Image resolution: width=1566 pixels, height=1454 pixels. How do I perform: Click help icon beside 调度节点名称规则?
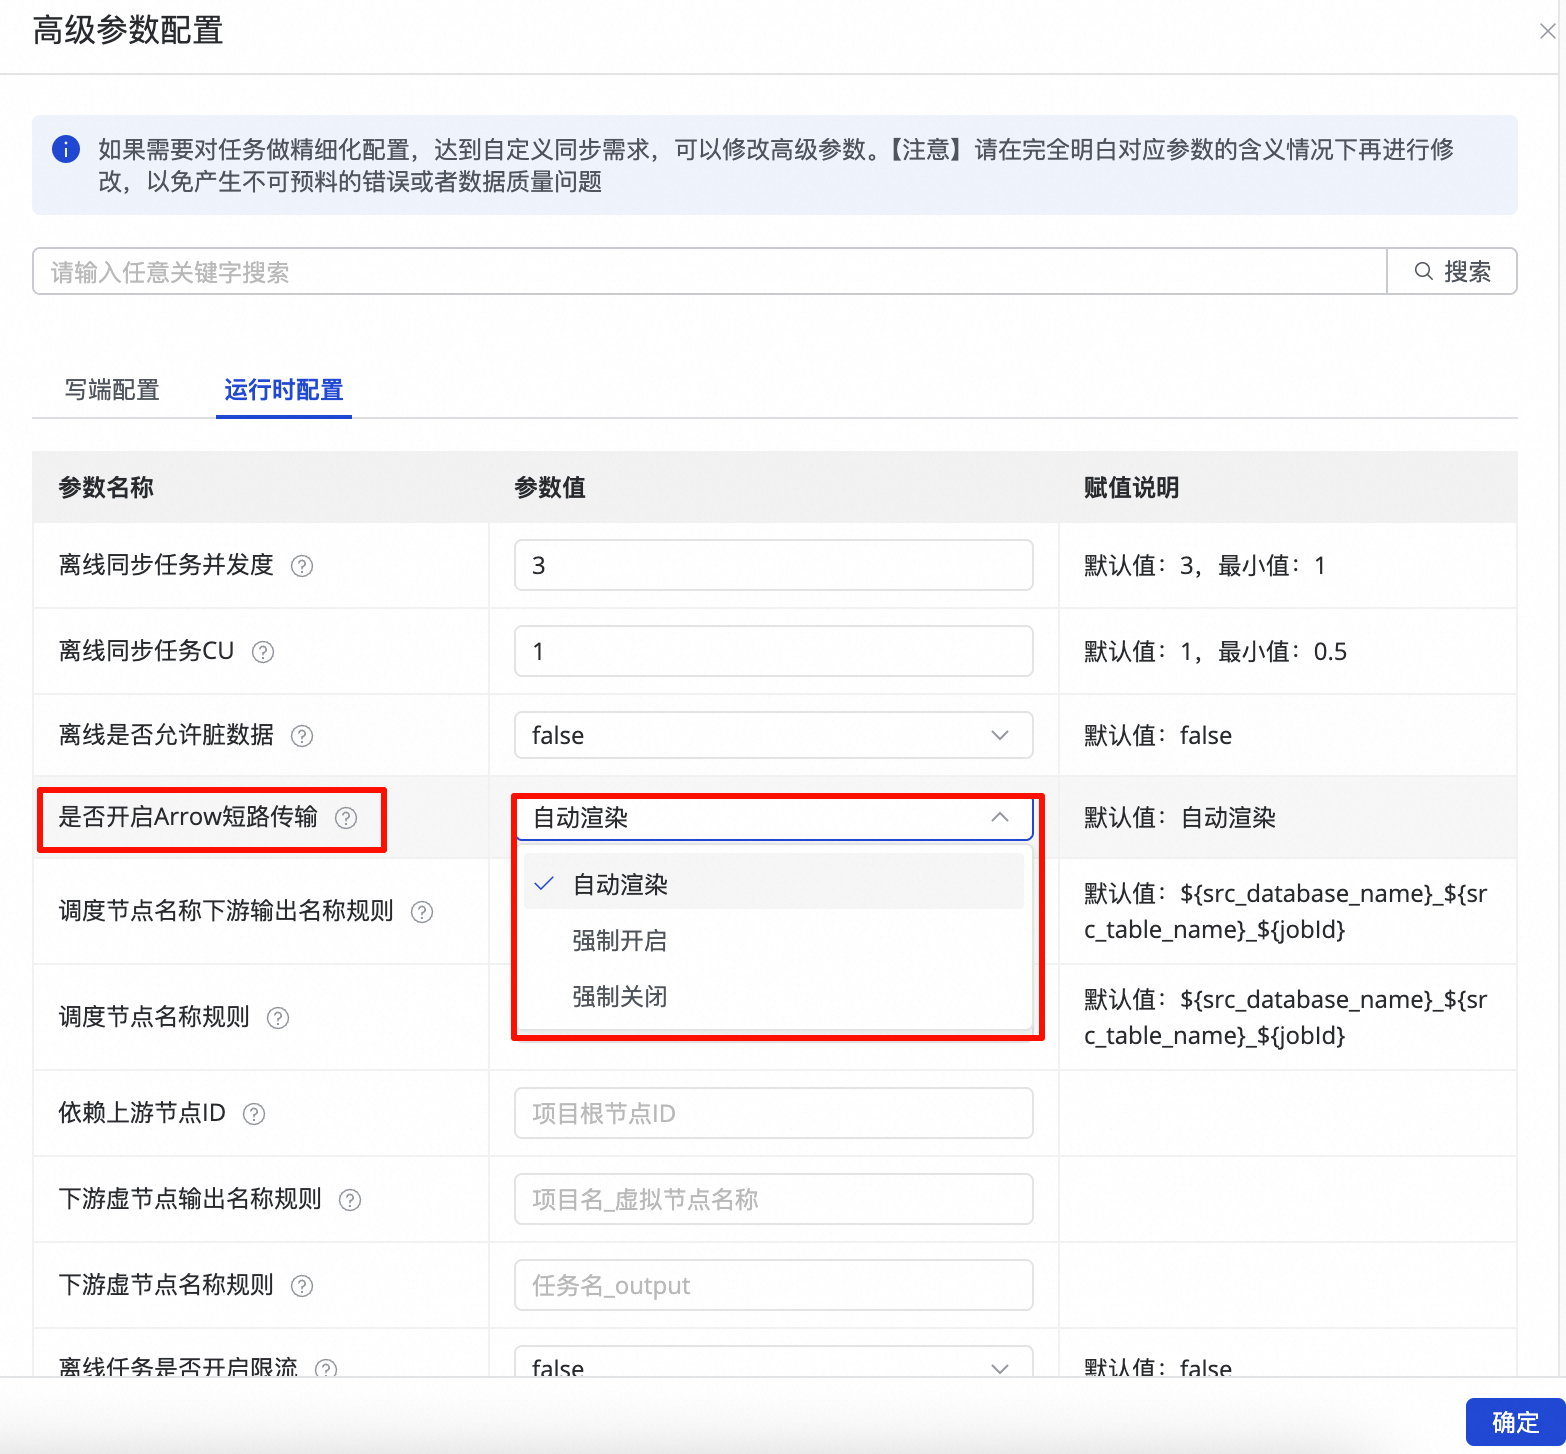pos(278,1018)
